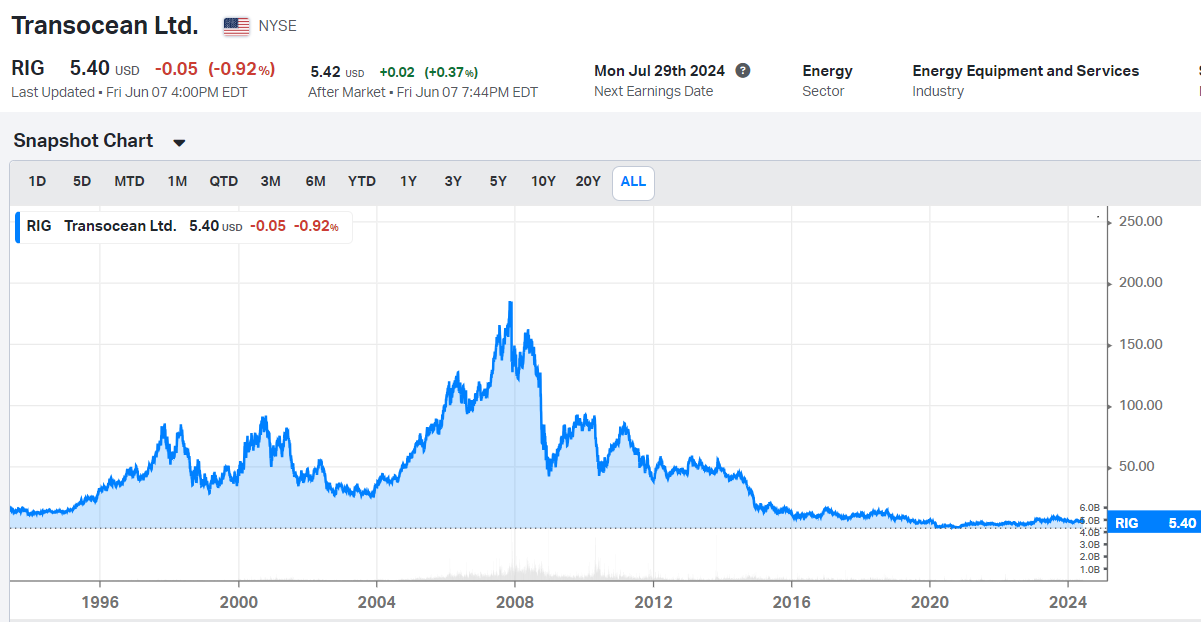Pick the 10Y range tab

(543, 181)
